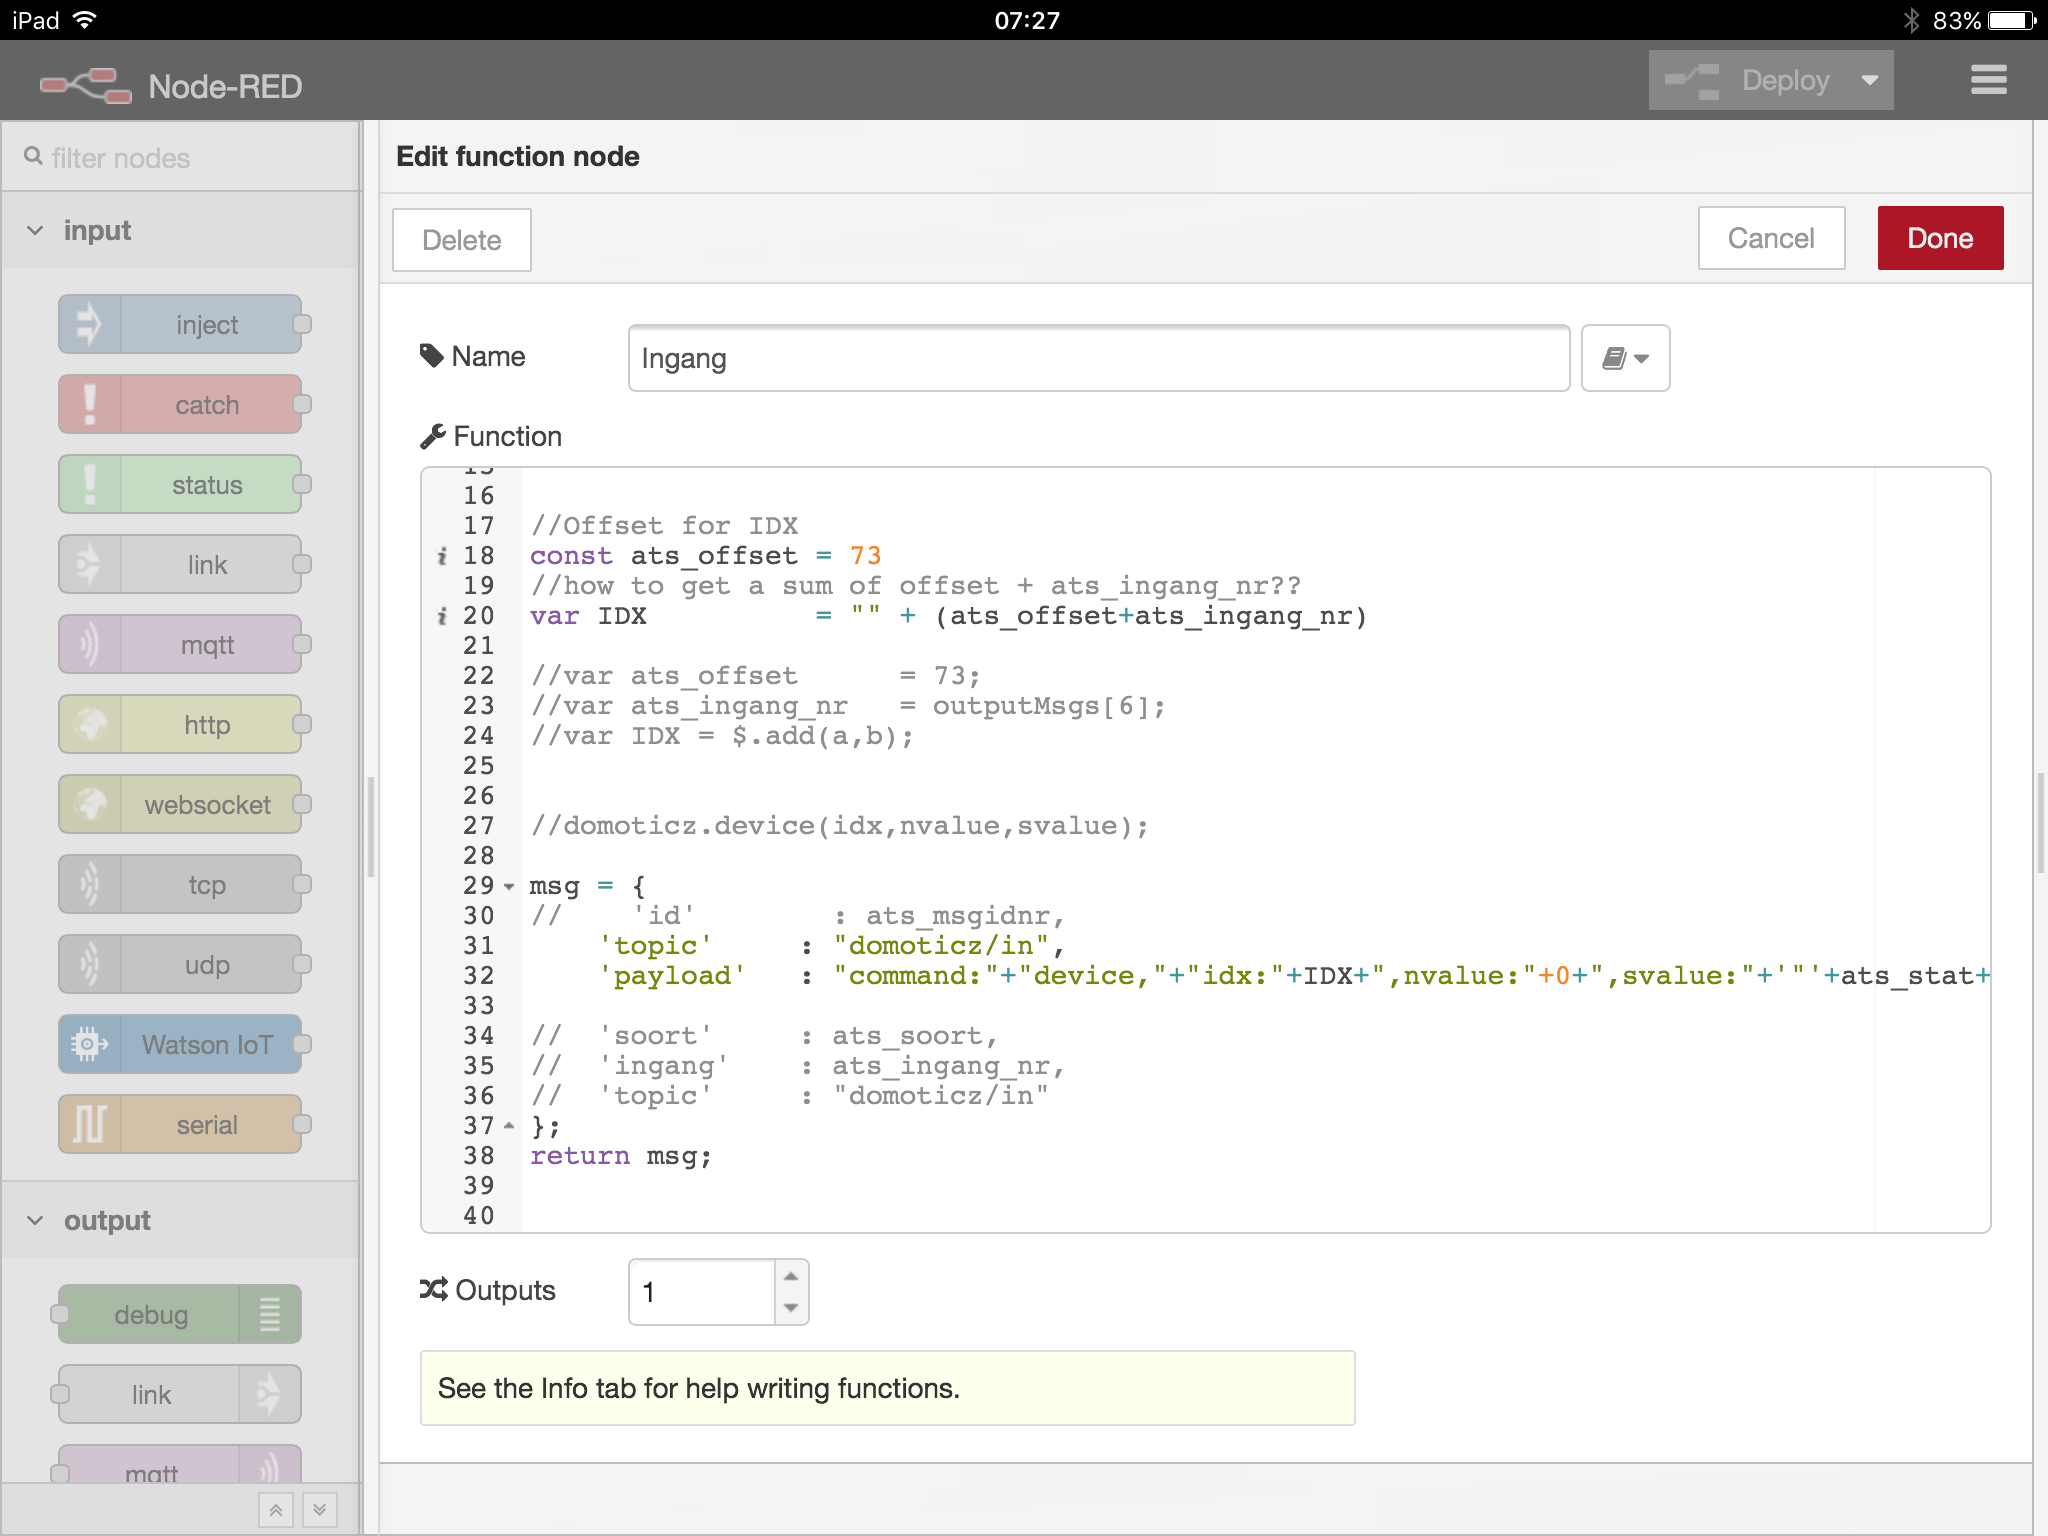The height and width of the screenshot is (1536, 2048).
Task: Select the status node icon
Action: pyautogui.click(x=90, y=484)
